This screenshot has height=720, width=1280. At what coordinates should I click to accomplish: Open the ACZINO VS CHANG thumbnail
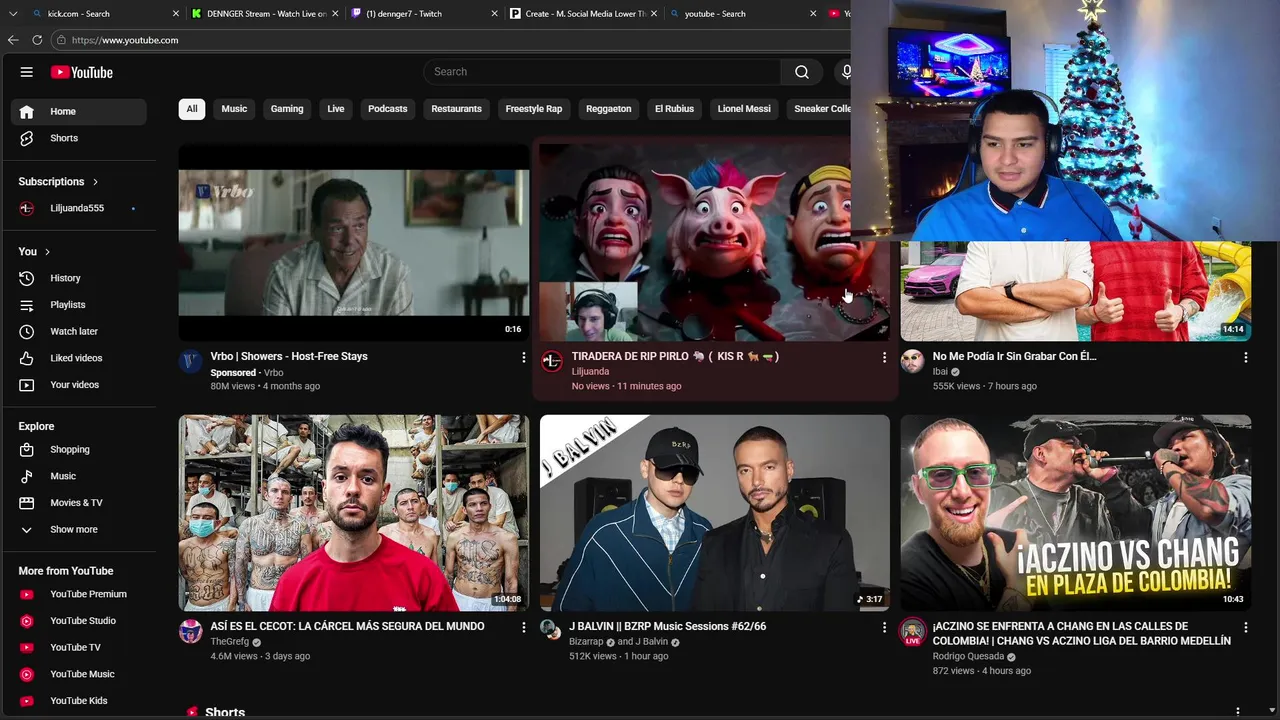(1076, 513)
